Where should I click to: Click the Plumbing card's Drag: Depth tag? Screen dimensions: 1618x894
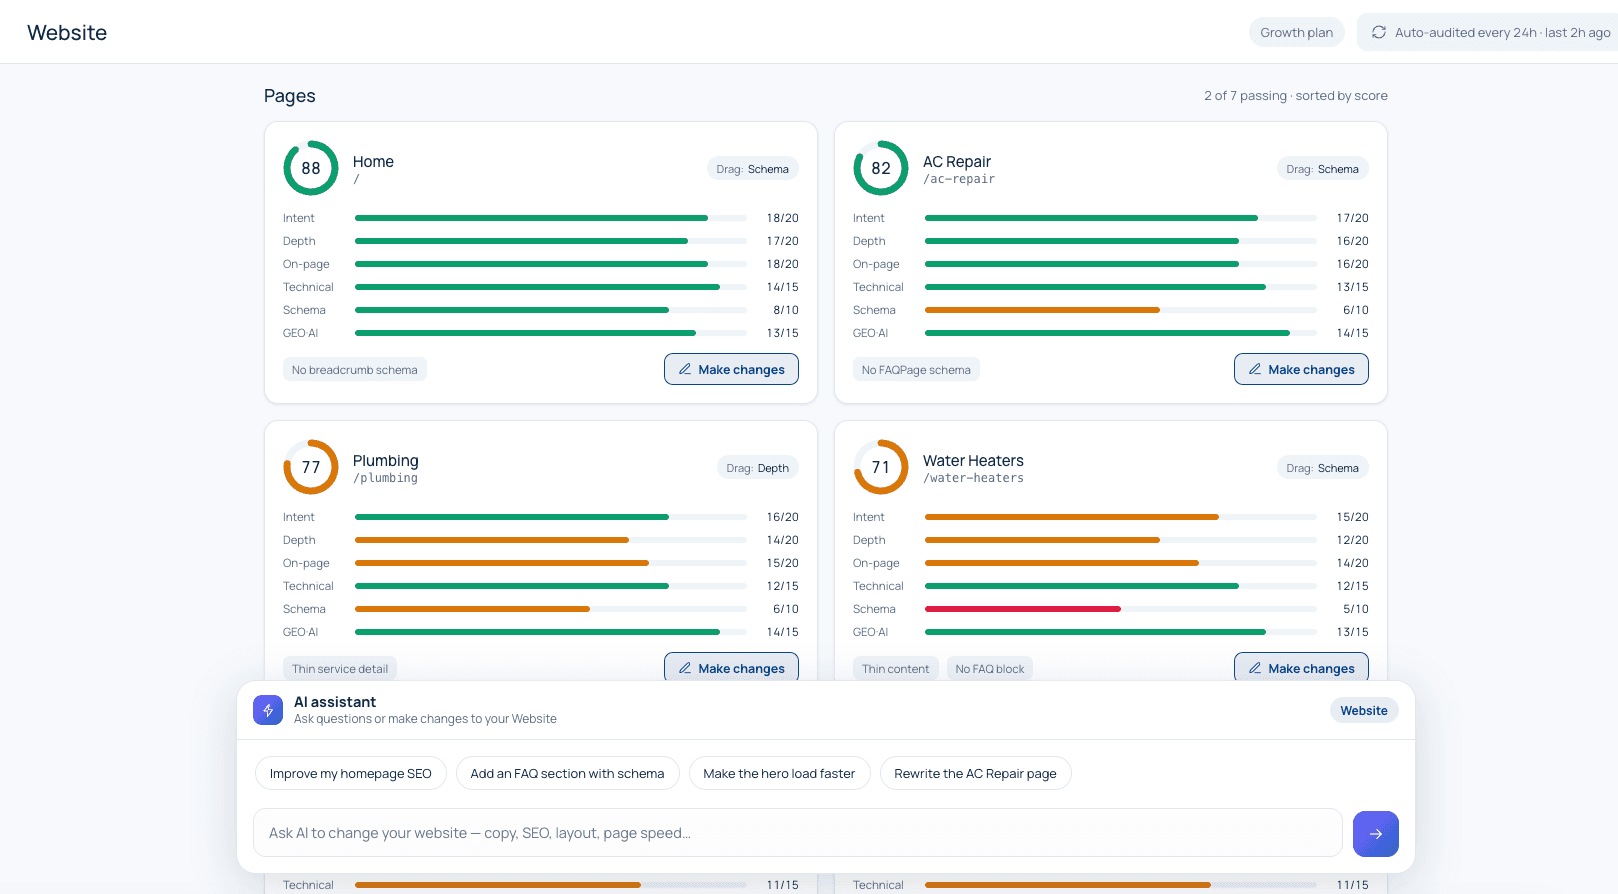point(757,468)
